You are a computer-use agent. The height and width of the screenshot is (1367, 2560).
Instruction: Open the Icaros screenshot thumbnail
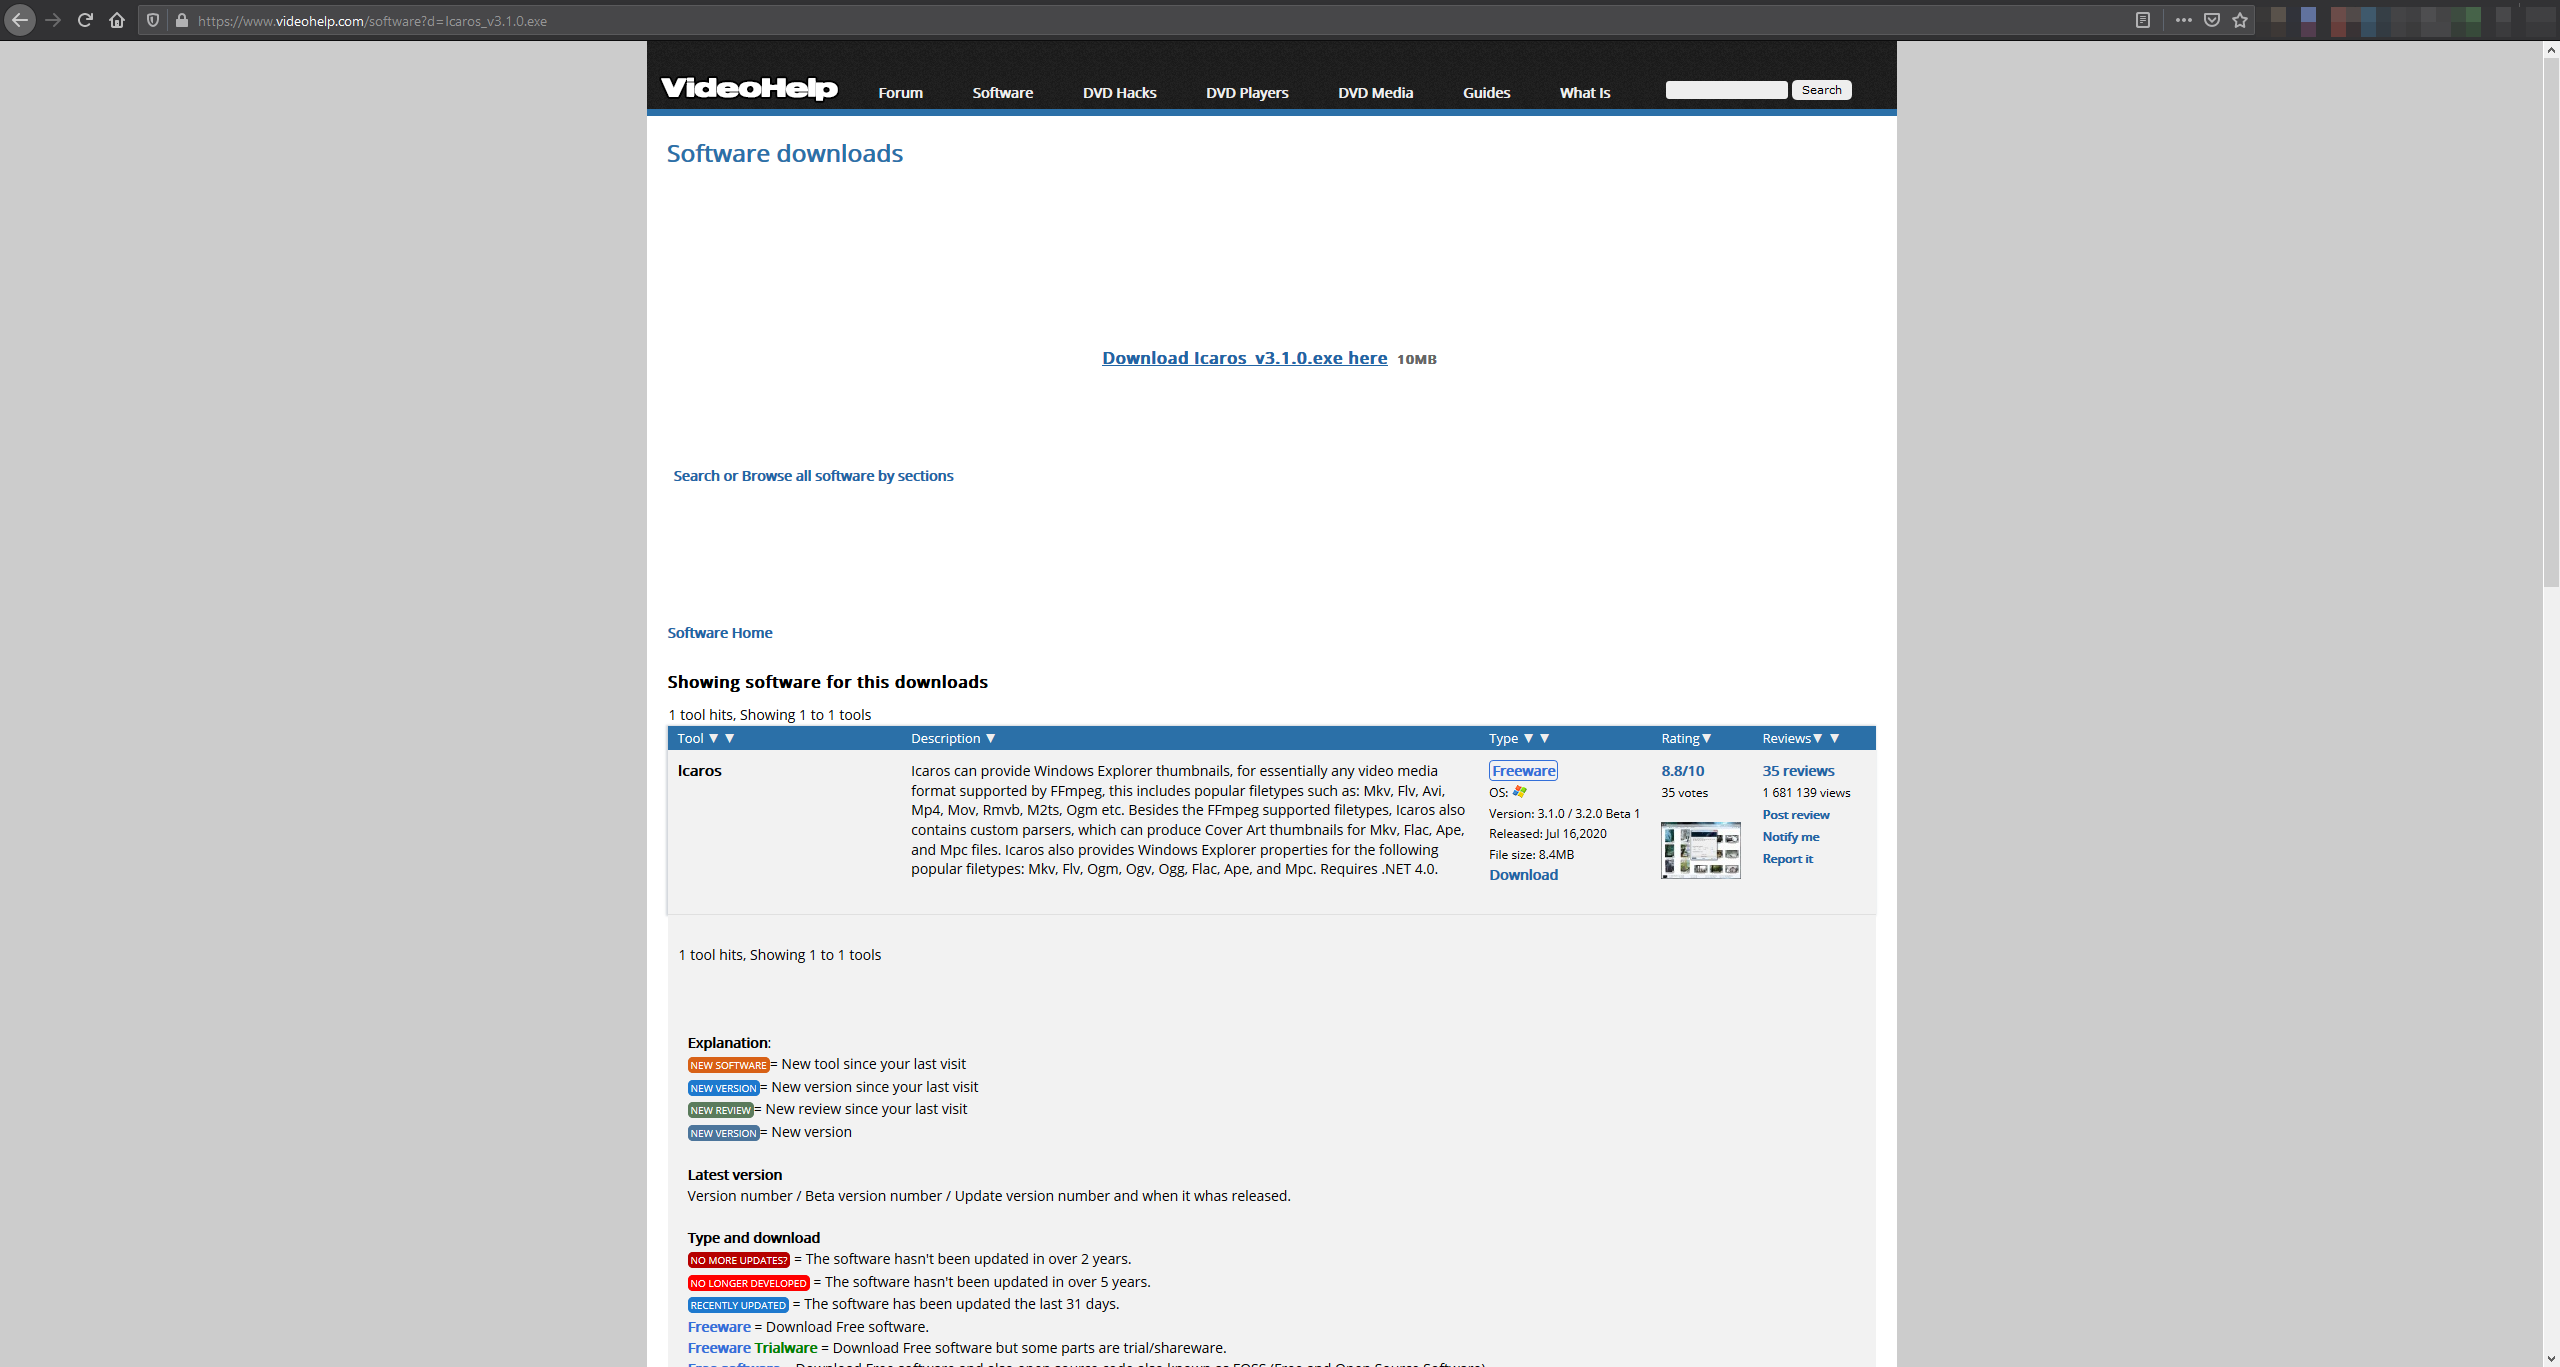point(1699,850)
